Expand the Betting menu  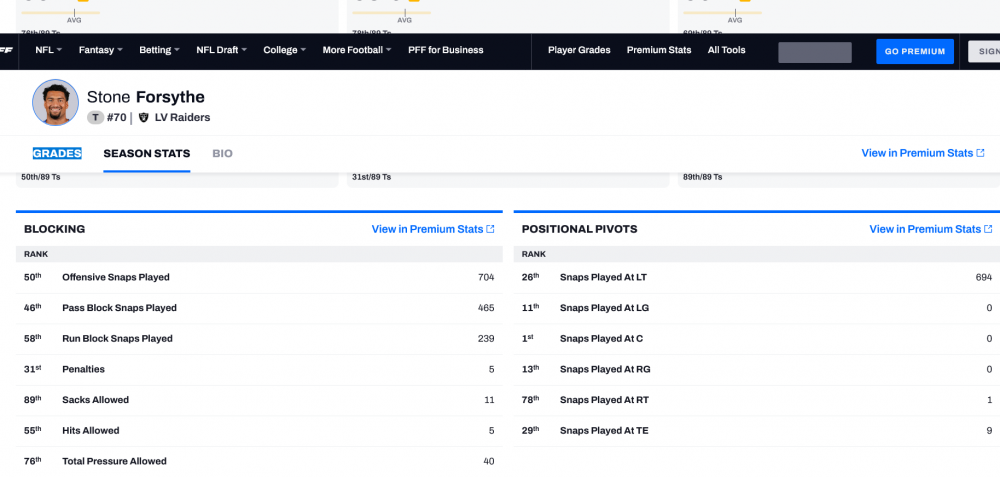159,50
